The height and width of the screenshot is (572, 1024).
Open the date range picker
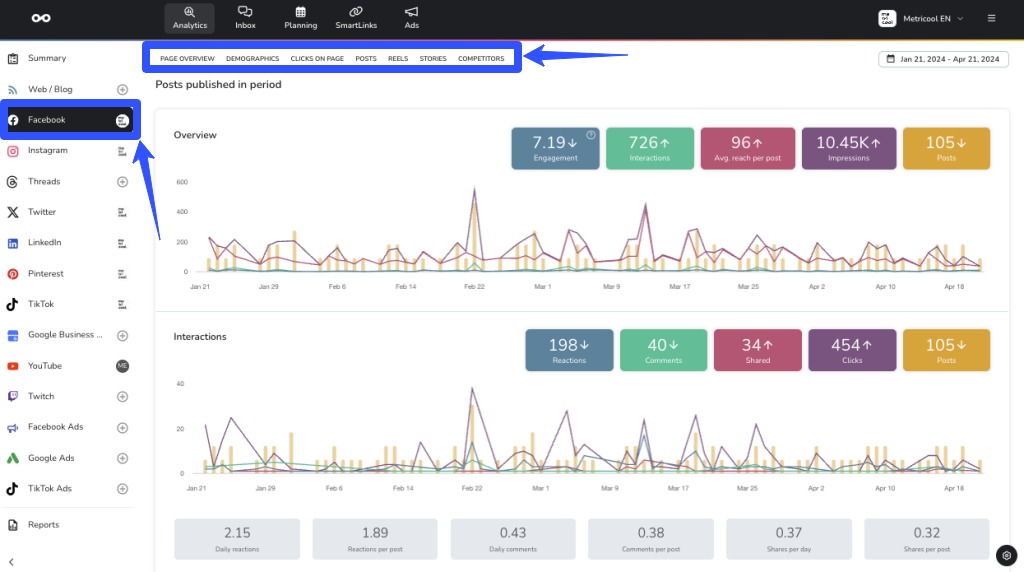point(943,59)
